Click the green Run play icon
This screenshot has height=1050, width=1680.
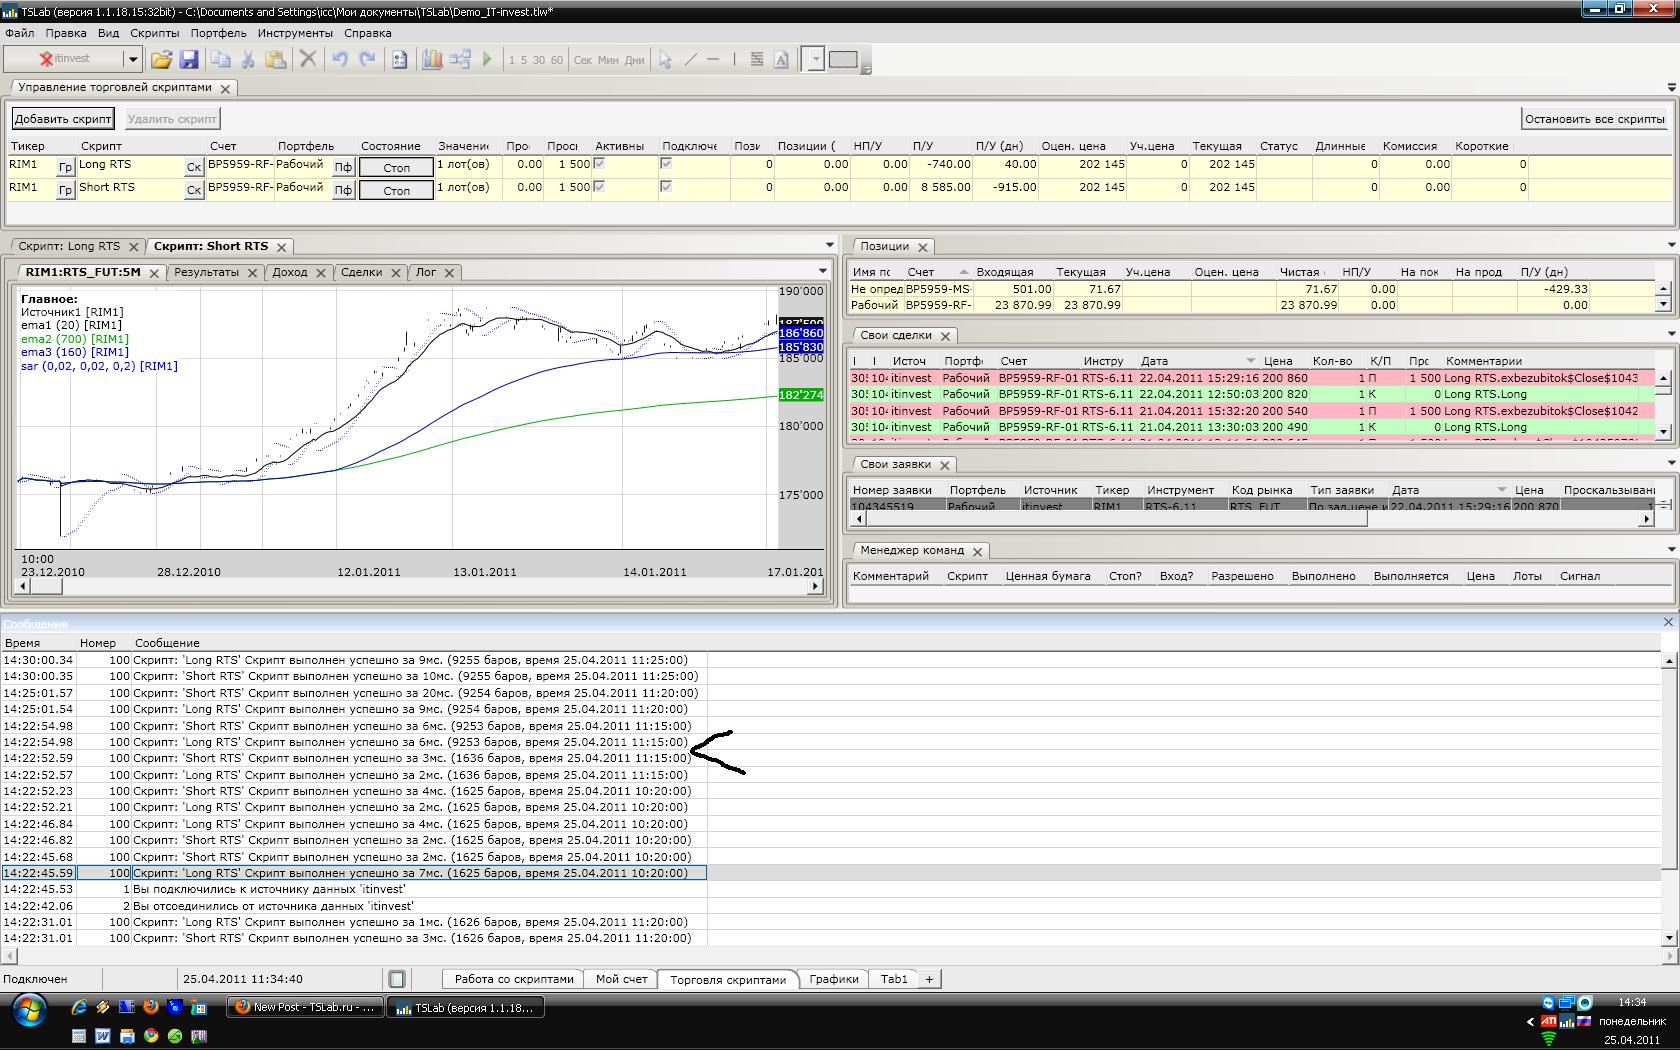coord(487,60)
